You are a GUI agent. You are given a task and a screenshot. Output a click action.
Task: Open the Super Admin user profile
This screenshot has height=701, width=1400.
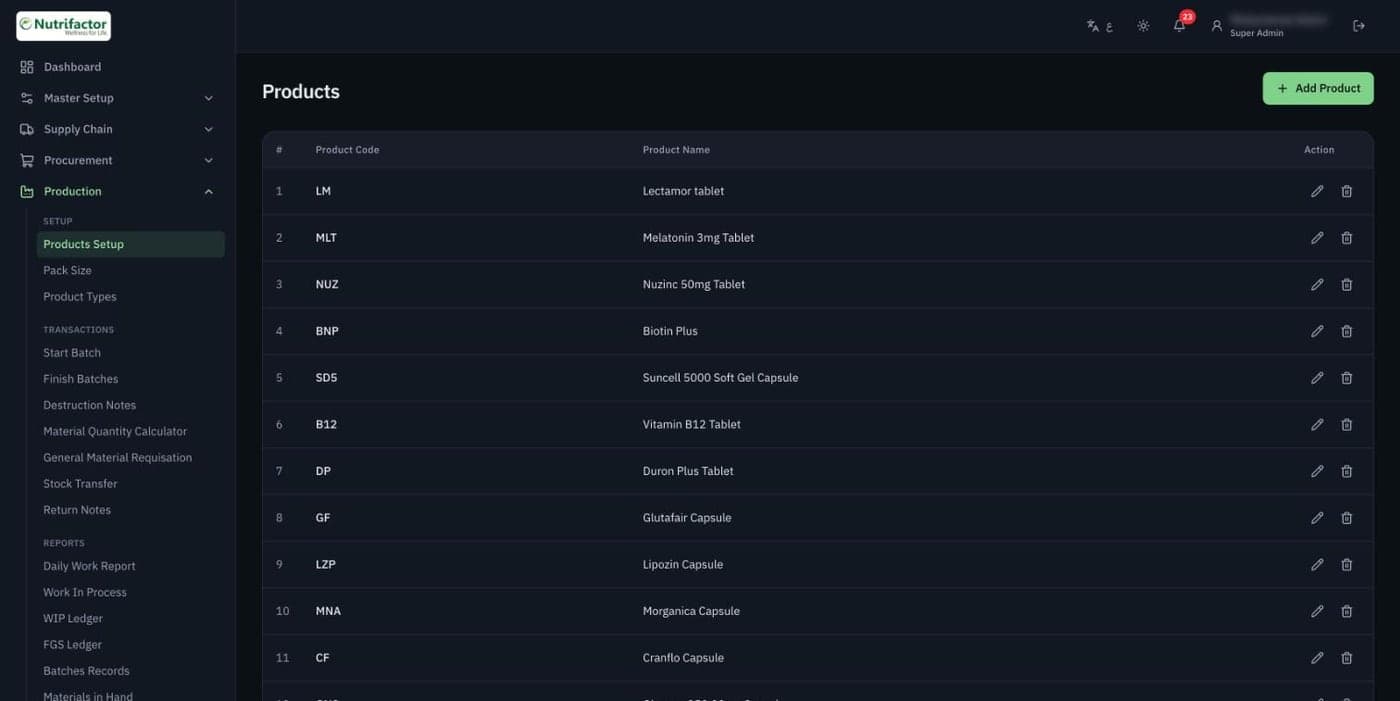click(1270, 26)
